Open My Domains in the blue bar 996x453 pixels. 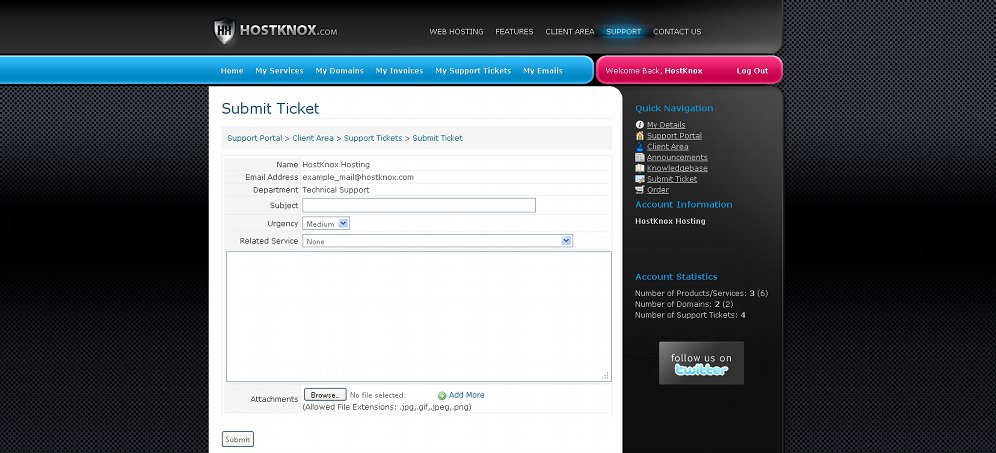(339, 71)
